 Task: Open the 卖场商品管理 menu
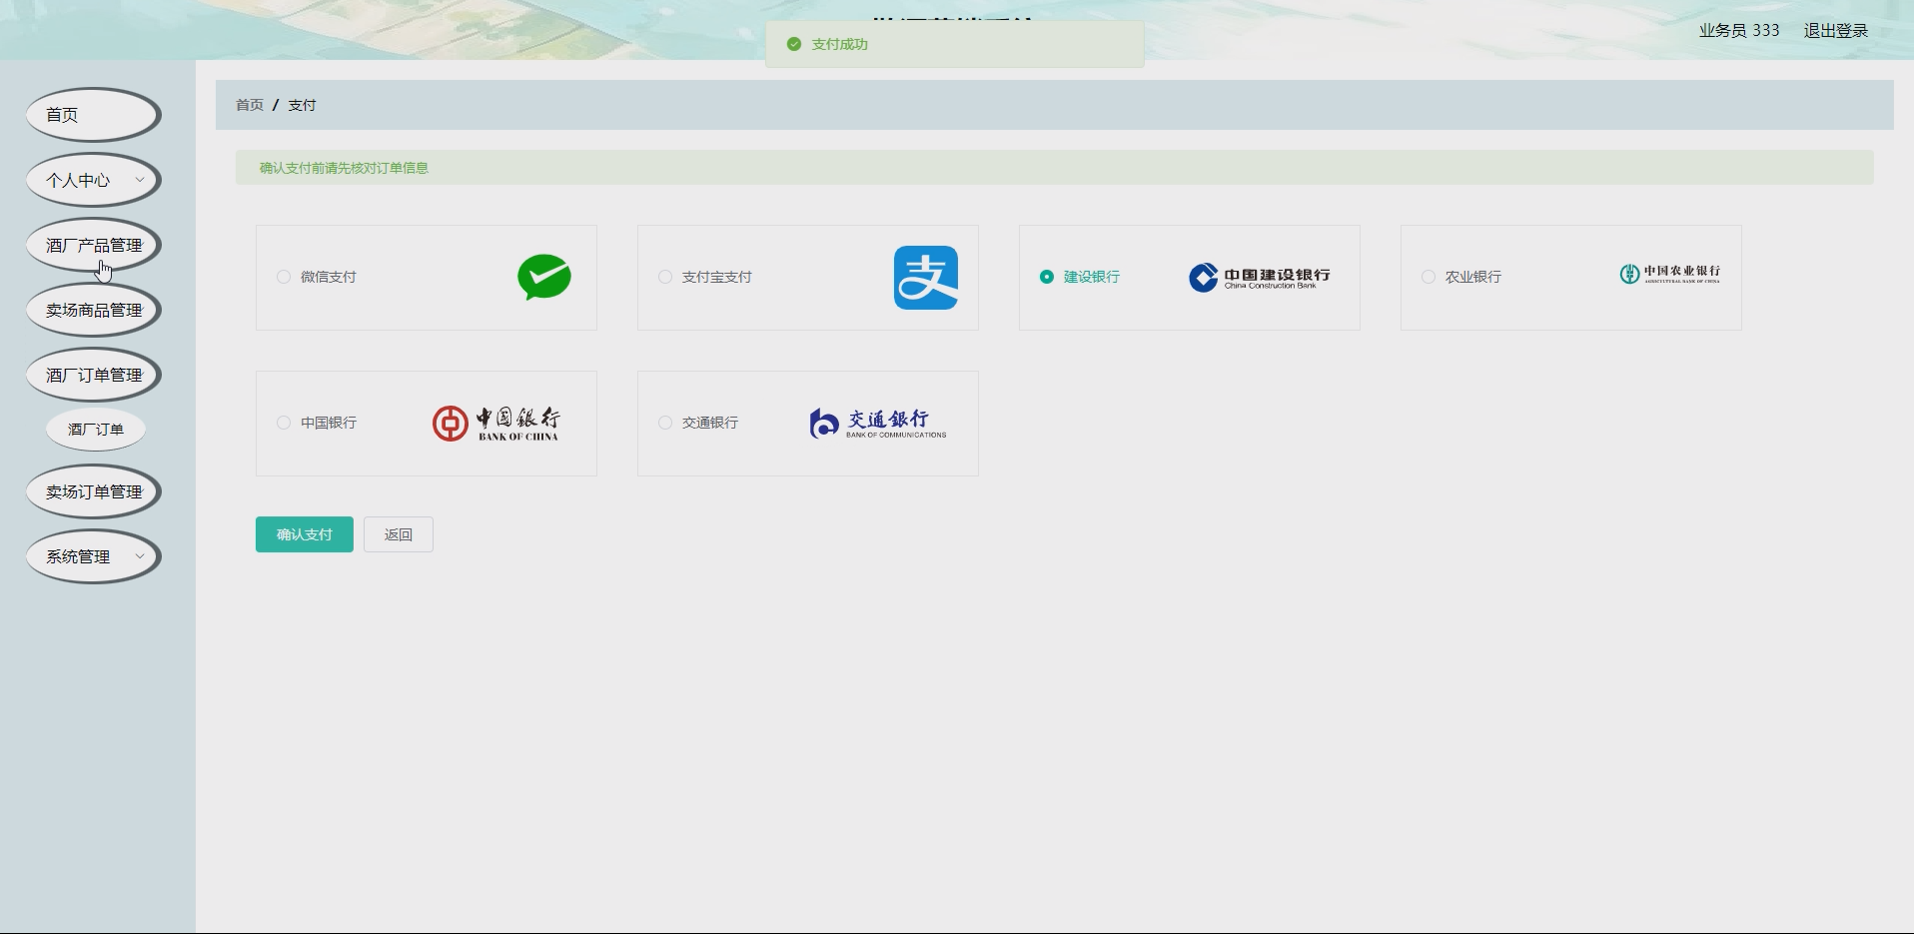pos(93,310)
